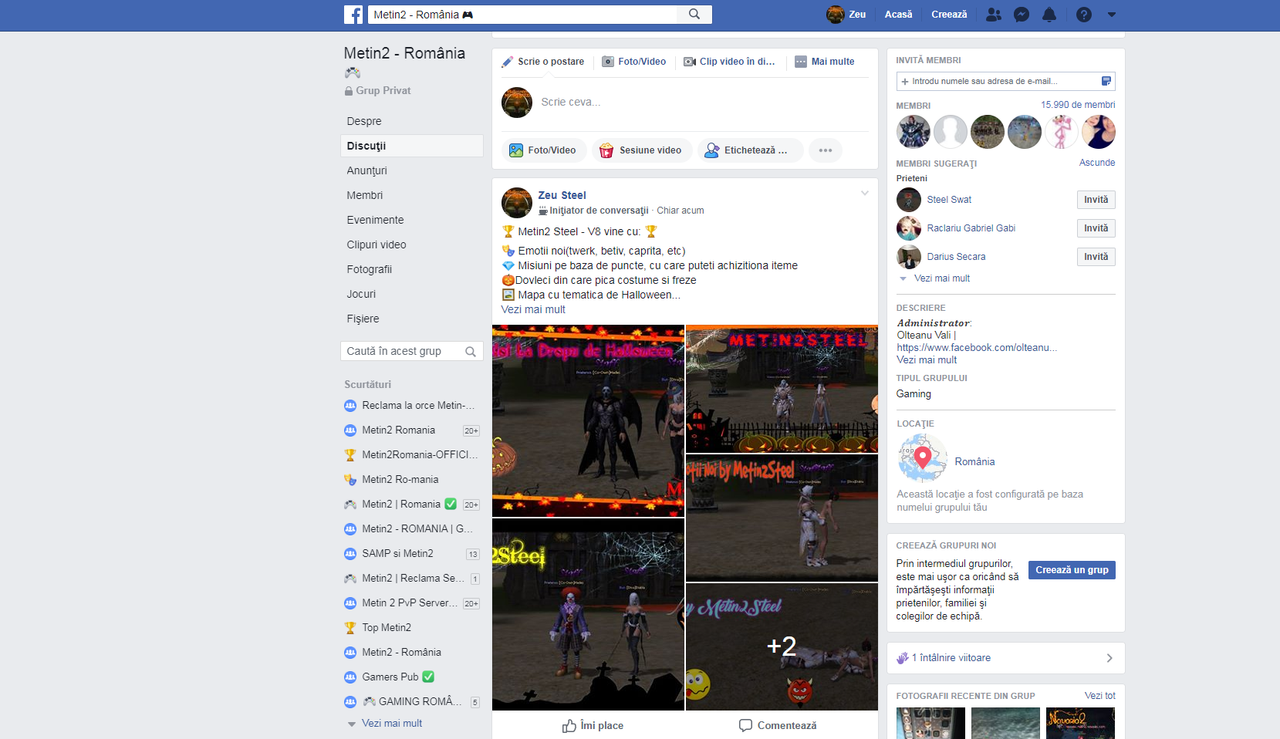
Task: Open Messenger from the top bar
Action: point(1020,14)
